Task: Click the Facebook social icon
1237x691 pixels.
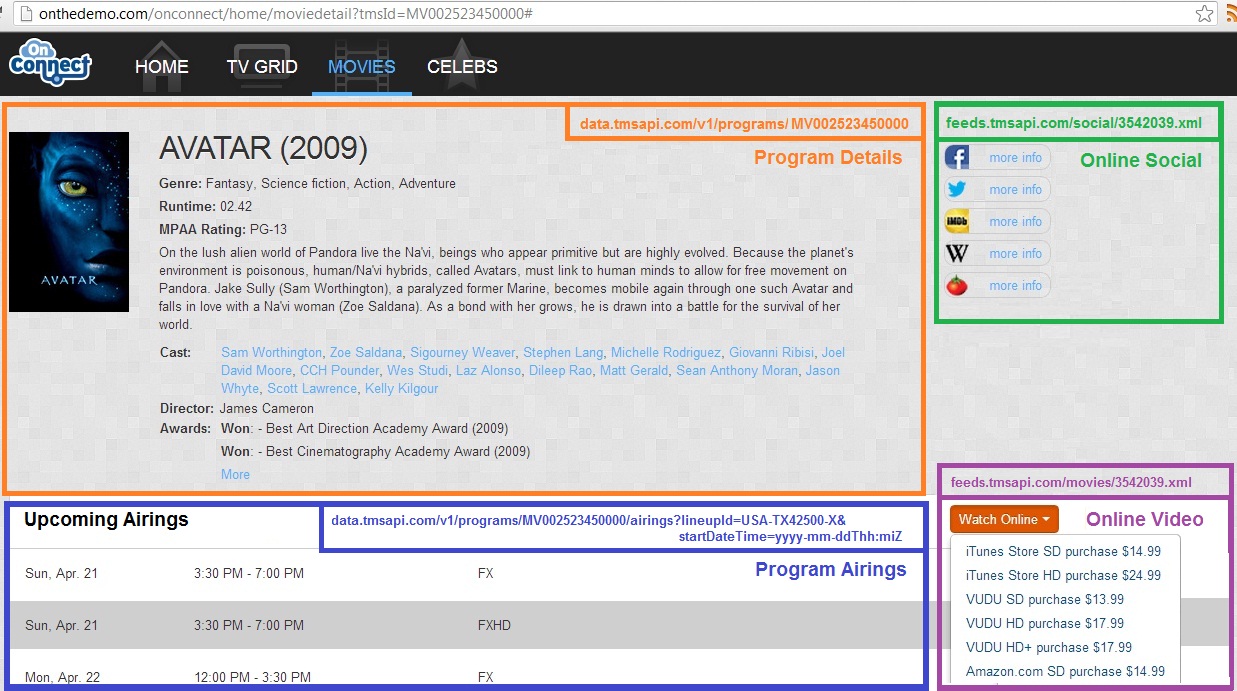Action: tap(958, 156)
